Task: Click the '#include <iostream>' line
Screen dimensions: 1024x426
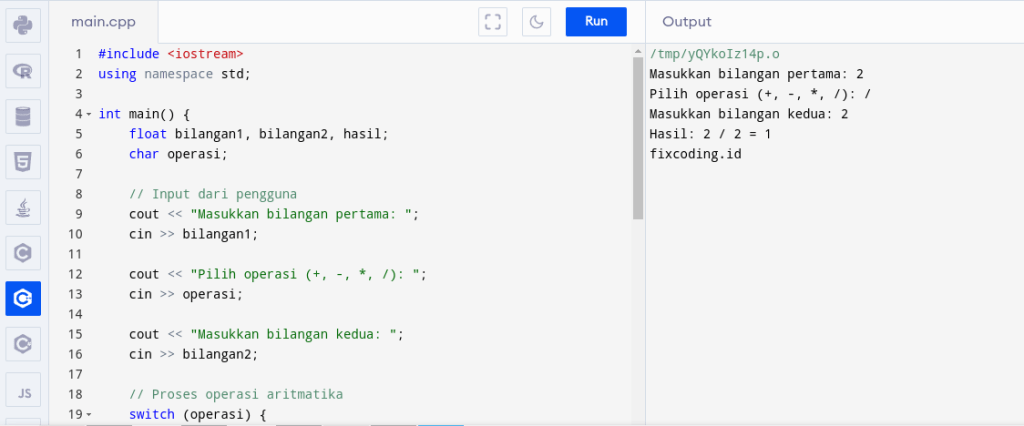Action: click(170, 54)
